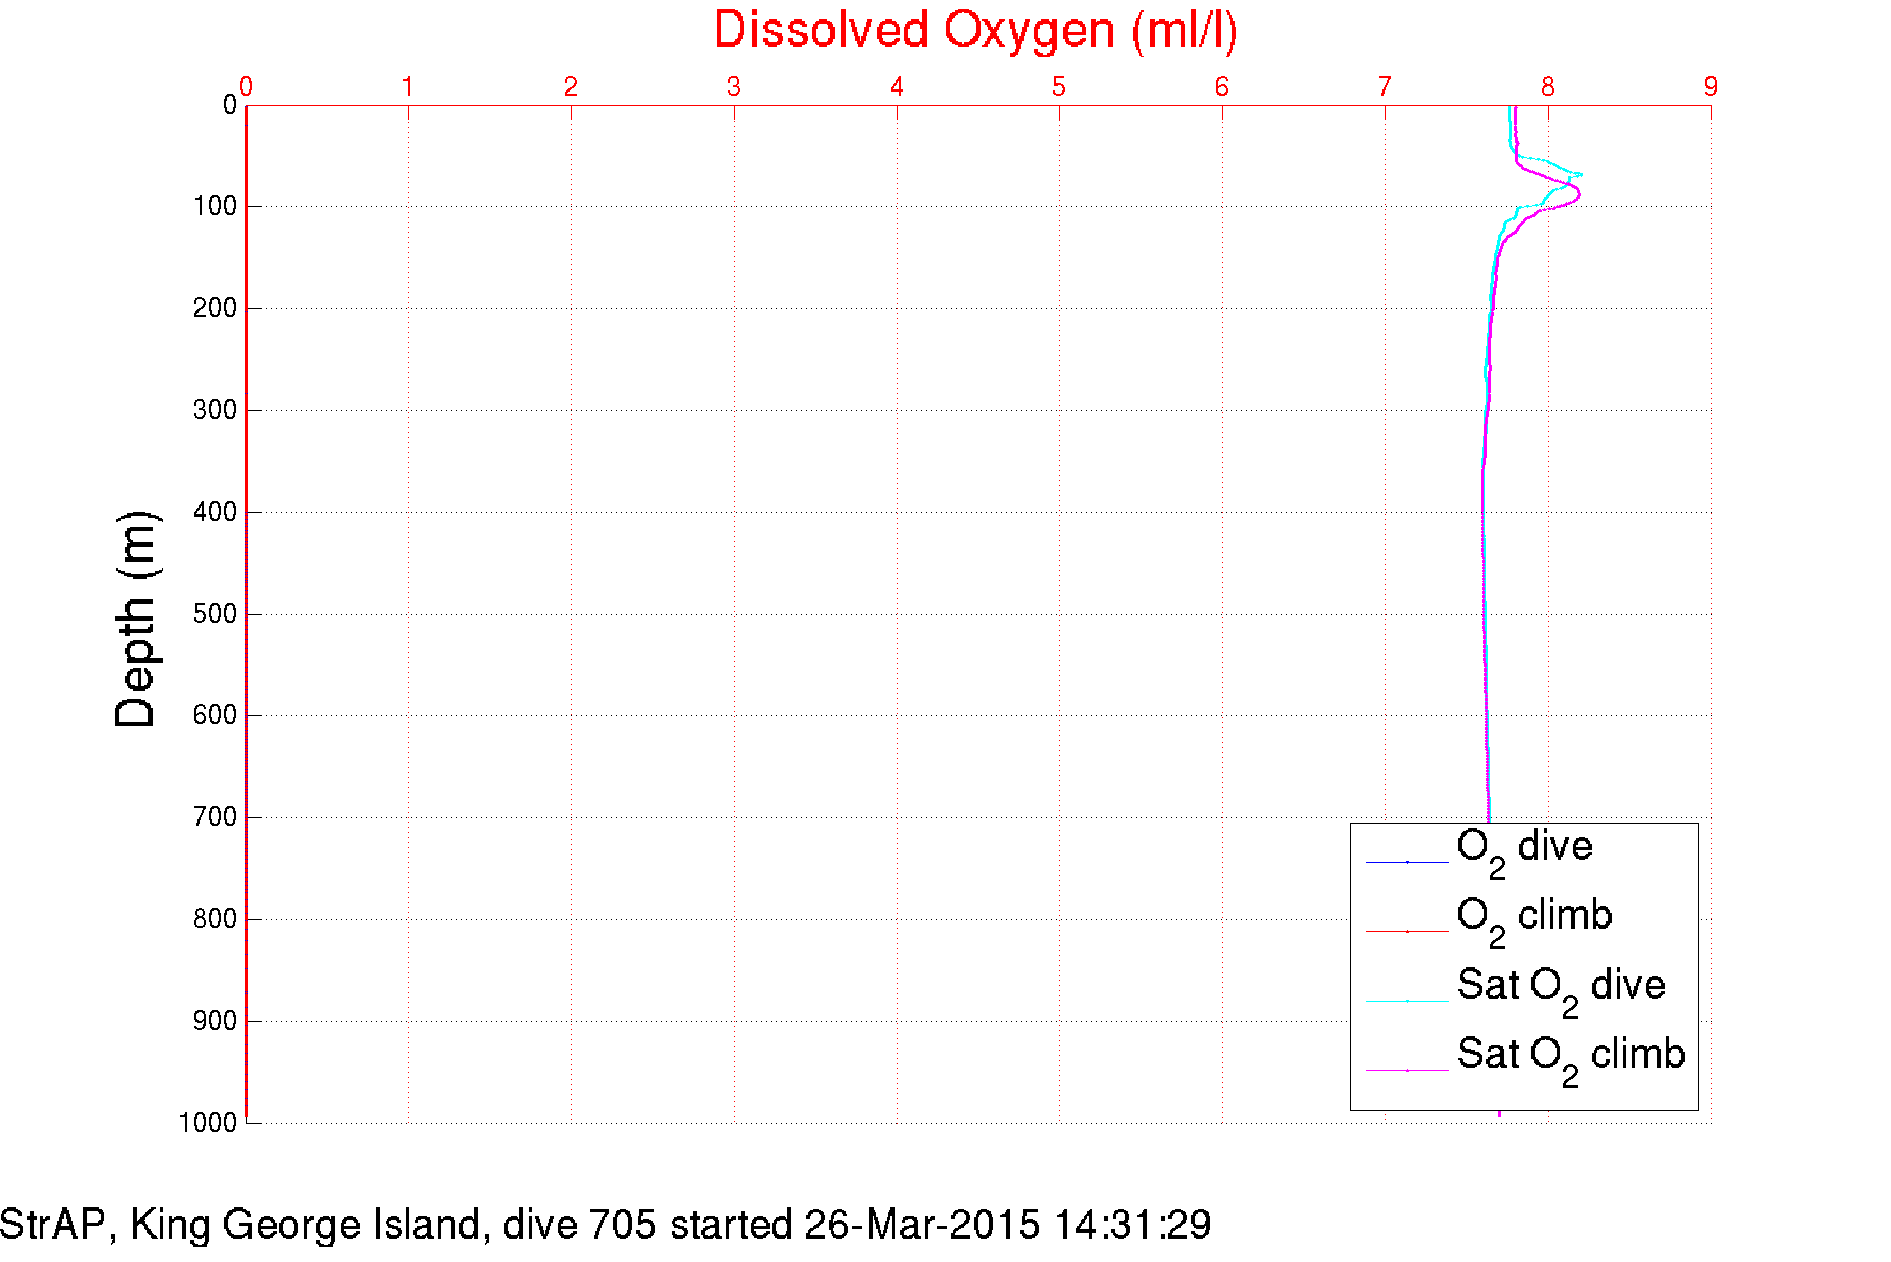
Task: Click the Sat O2 dive legend label
Action: [x=1560, y=987]
